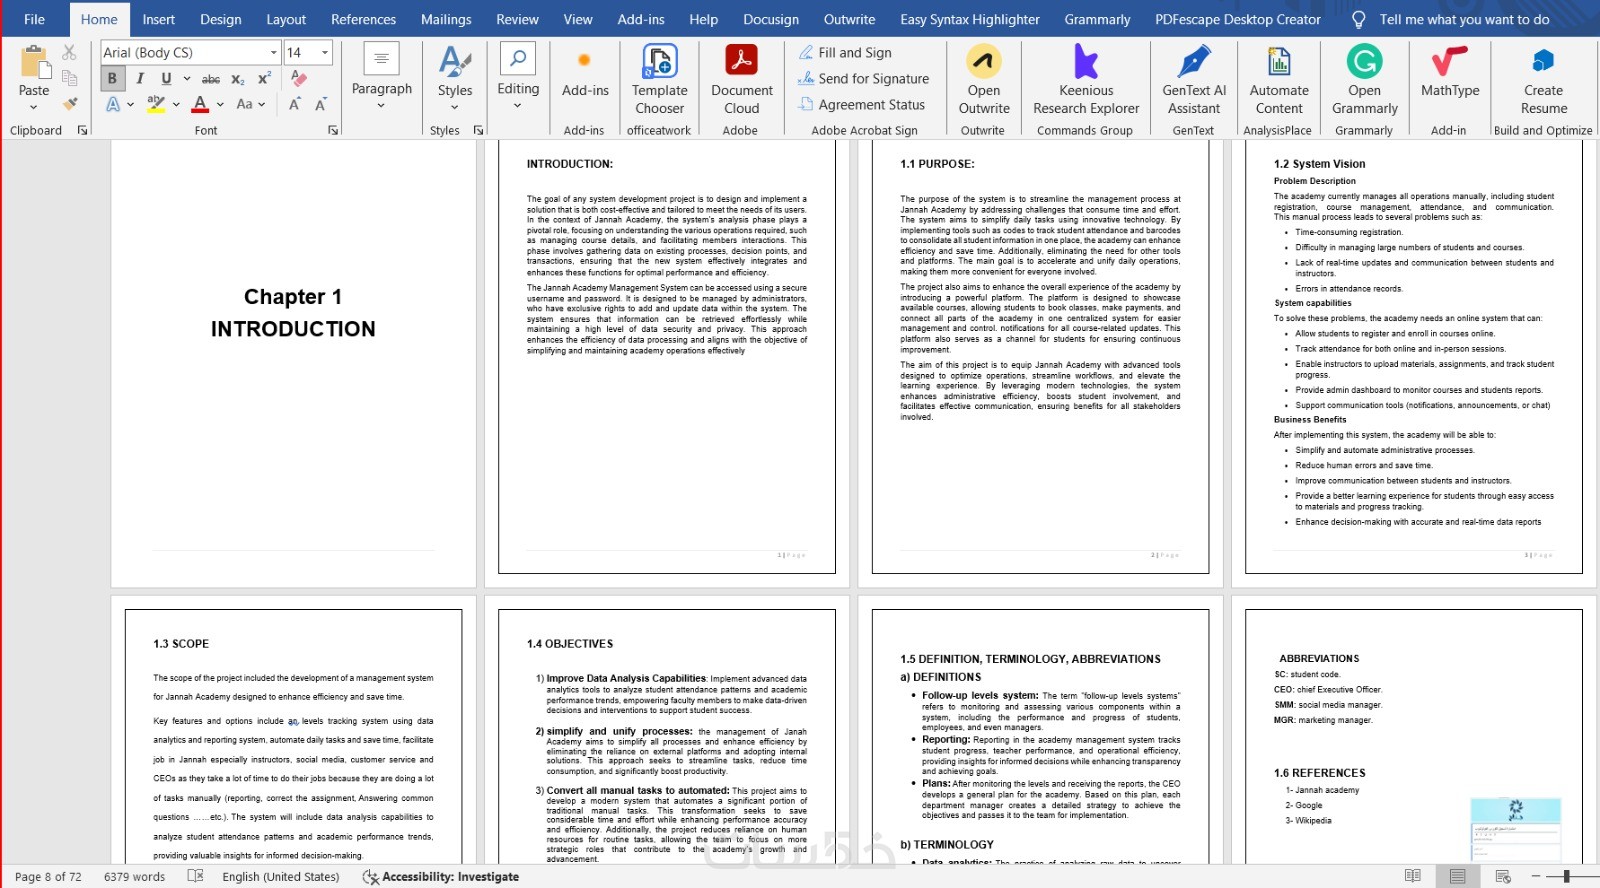This screenshot has height=888, width=1600.
Task: Open Font dialog launcher
Action: [333, 130]
